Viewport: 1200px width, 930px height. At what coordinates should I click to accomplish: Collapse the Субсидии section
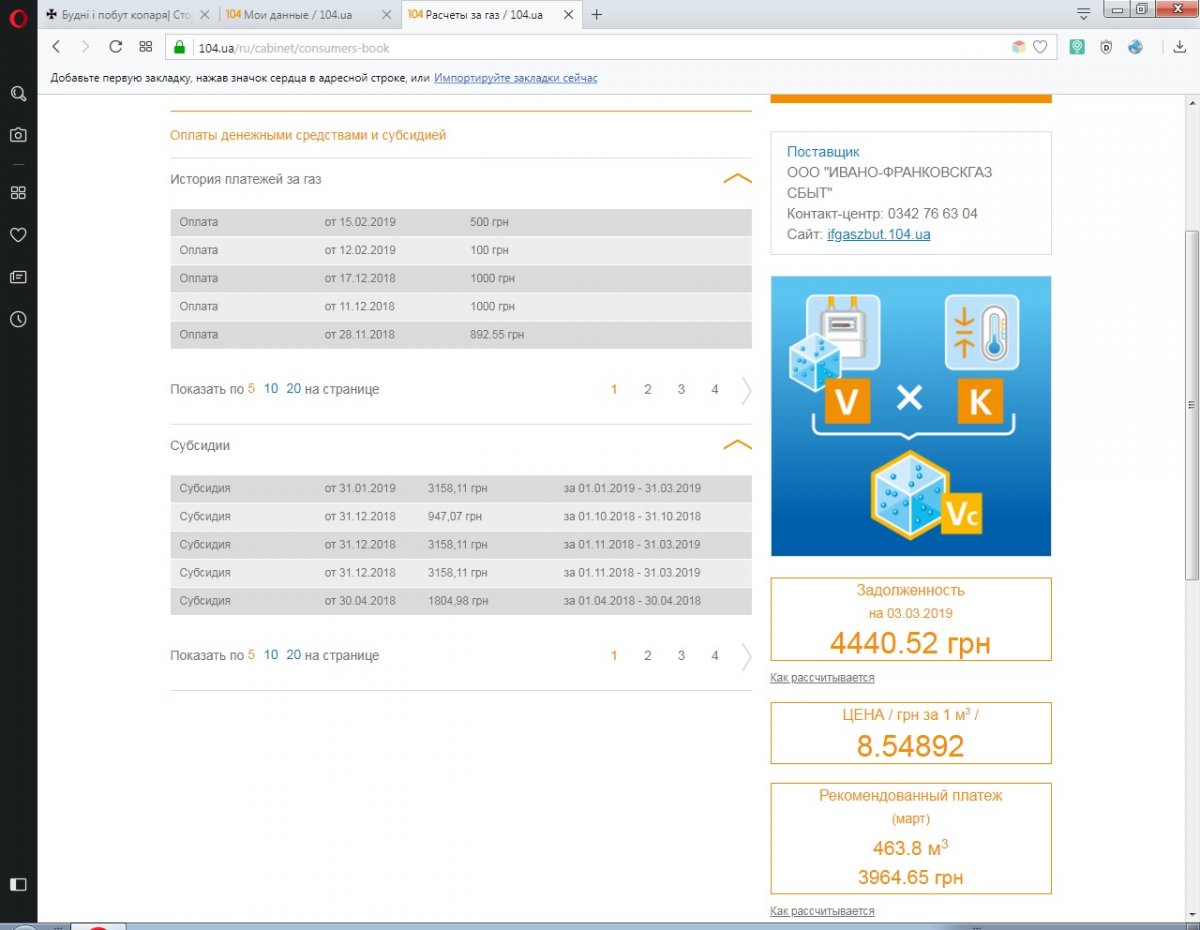click(x=737, y=446)
